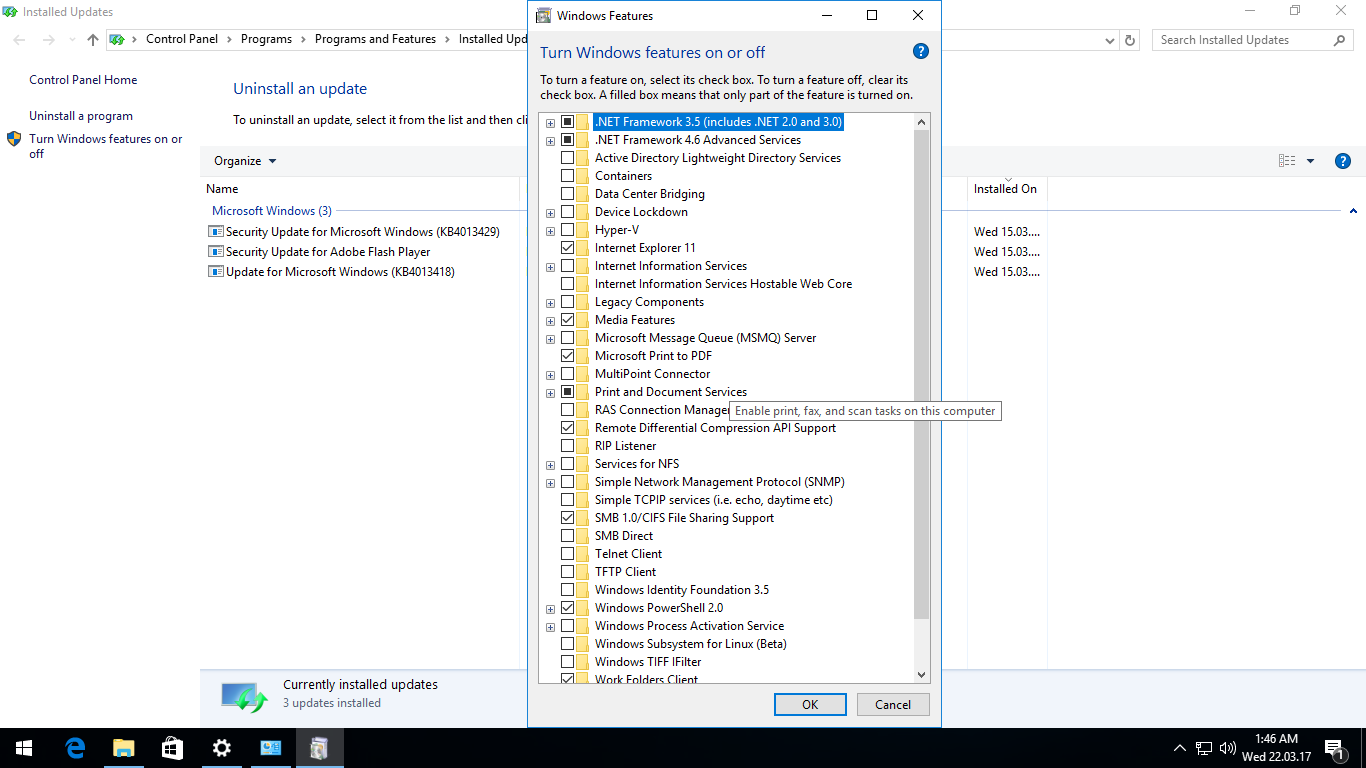Open the Control Panel Home link
1366x768 pixels.
83,80
